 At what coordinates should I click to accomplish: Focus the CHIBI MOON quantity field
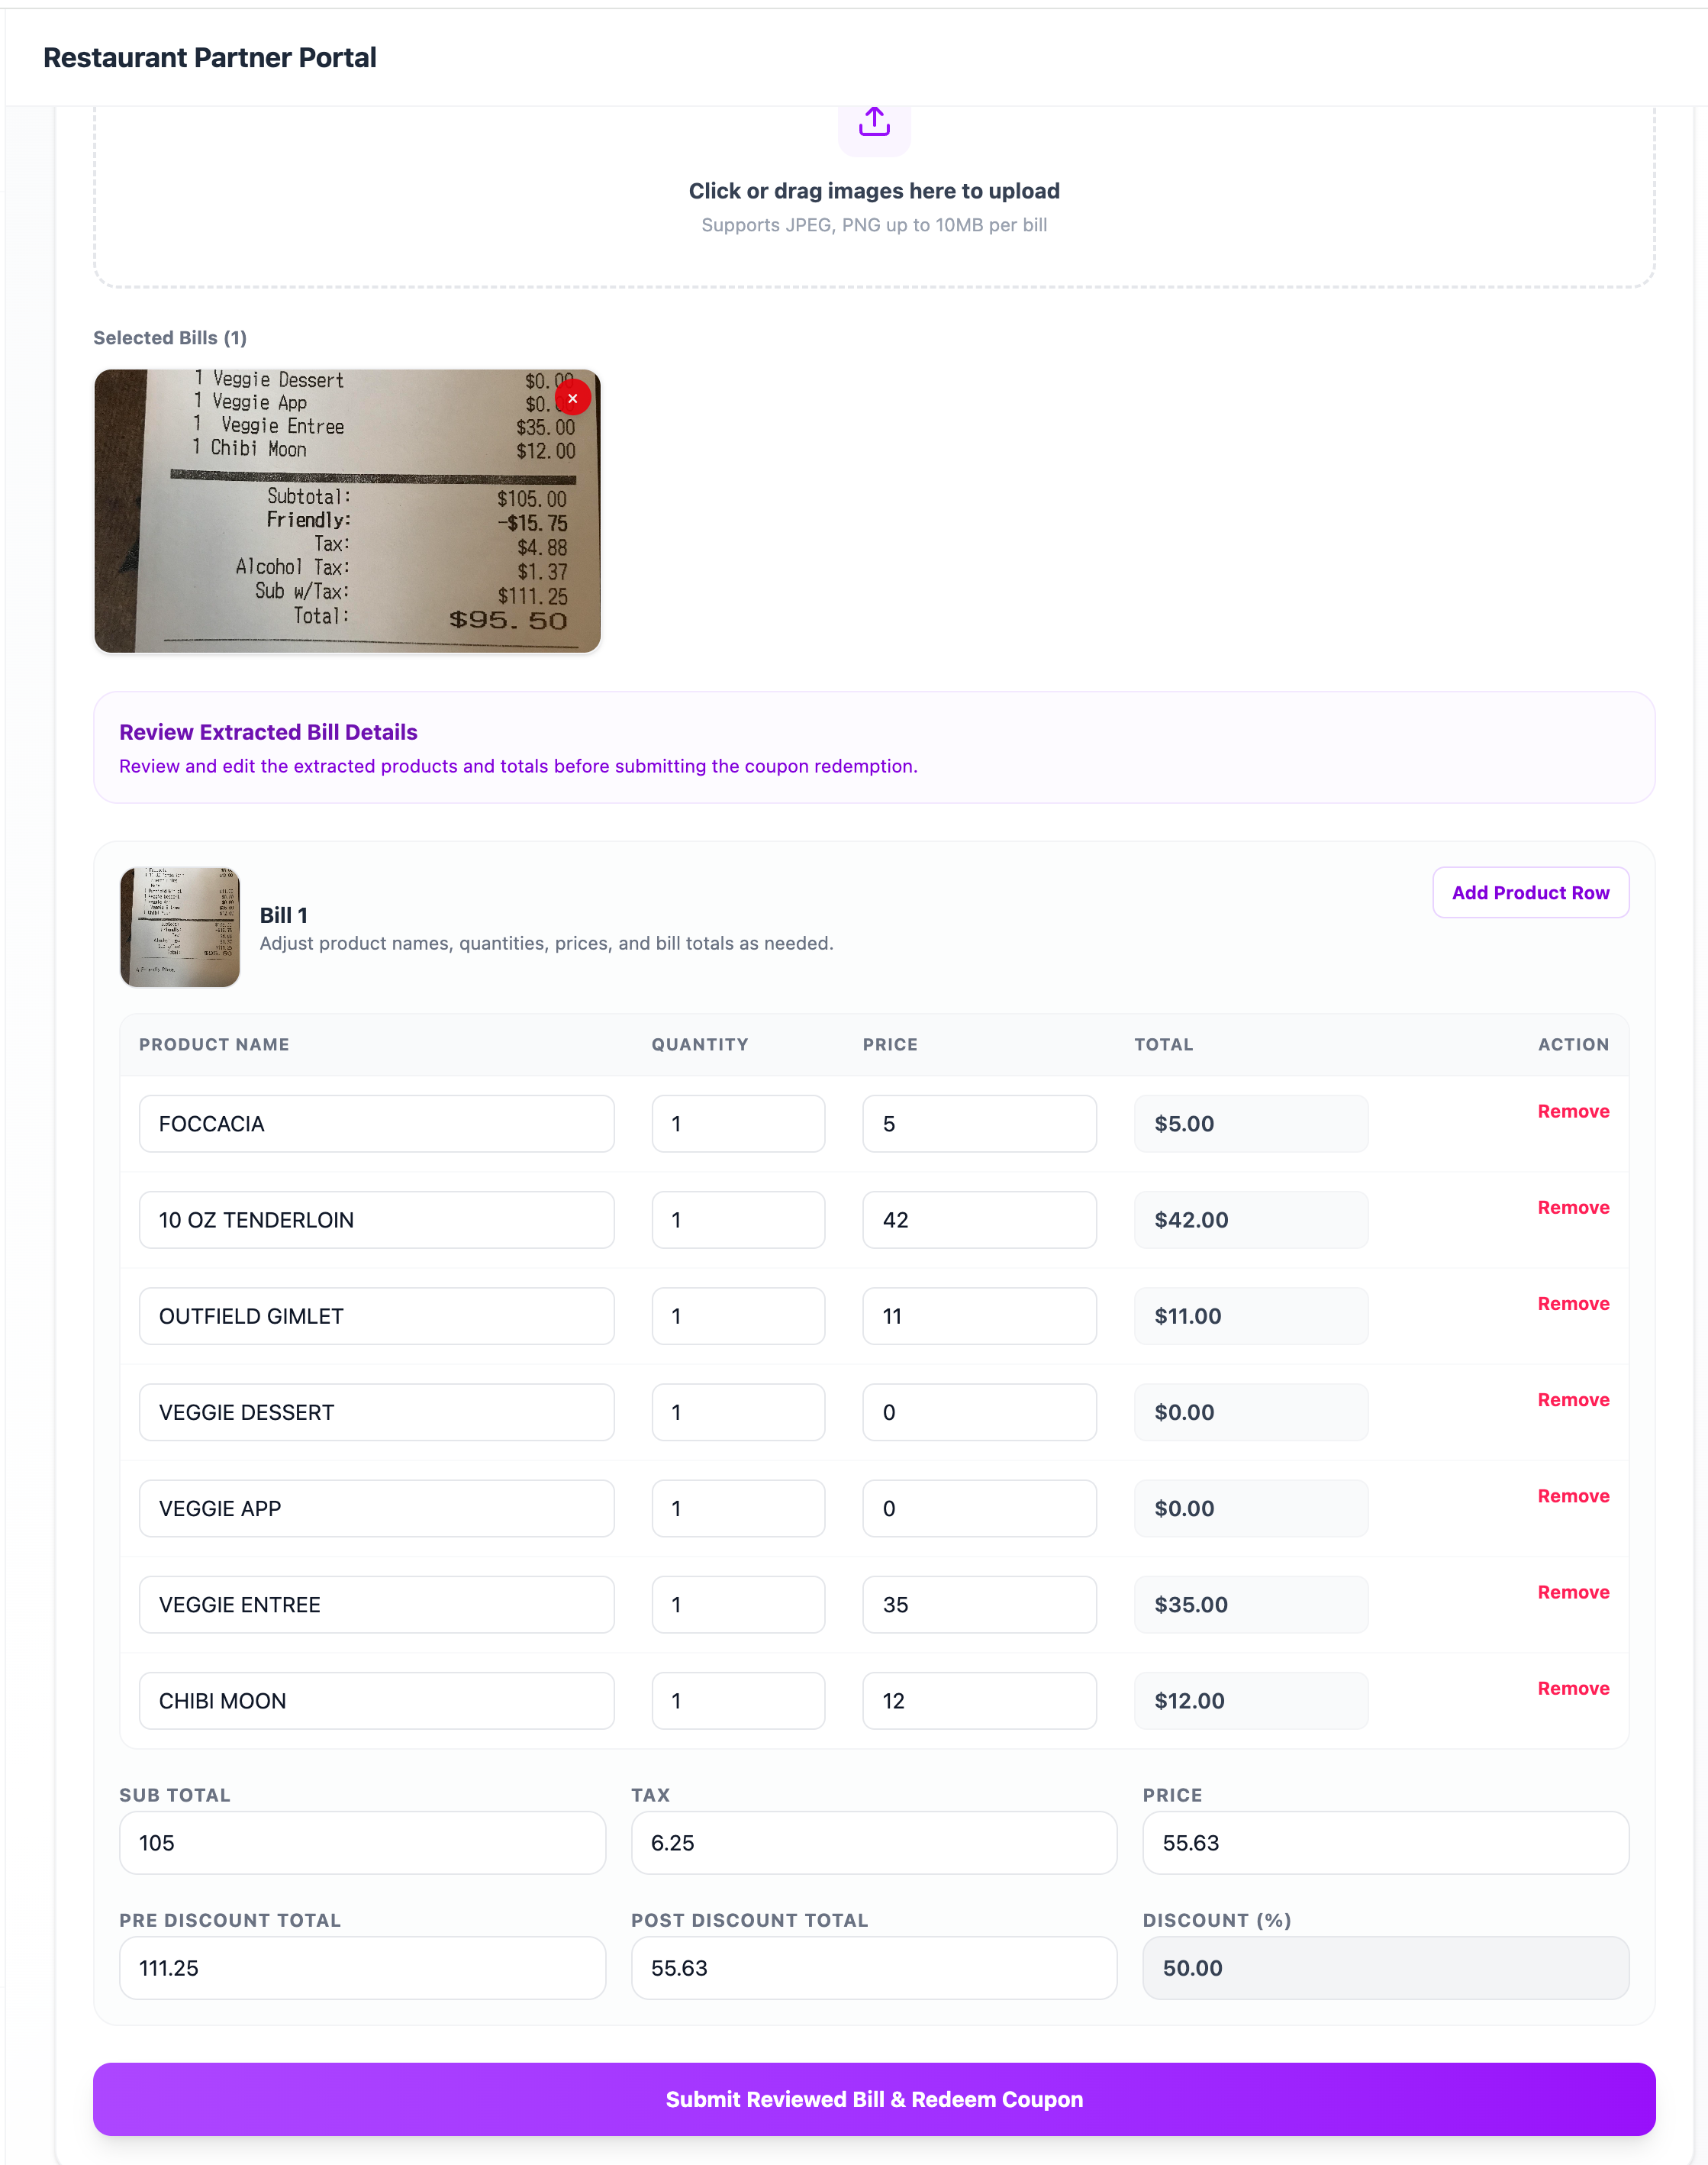click(738, 1700)
